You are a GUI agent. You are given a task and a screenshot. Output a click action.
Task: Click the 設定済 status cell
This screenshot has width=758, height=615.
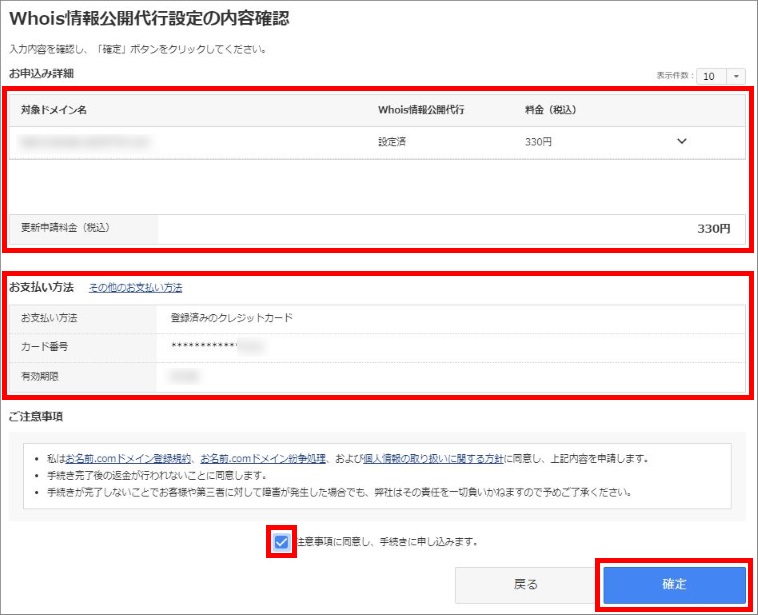tap(392, 142)
